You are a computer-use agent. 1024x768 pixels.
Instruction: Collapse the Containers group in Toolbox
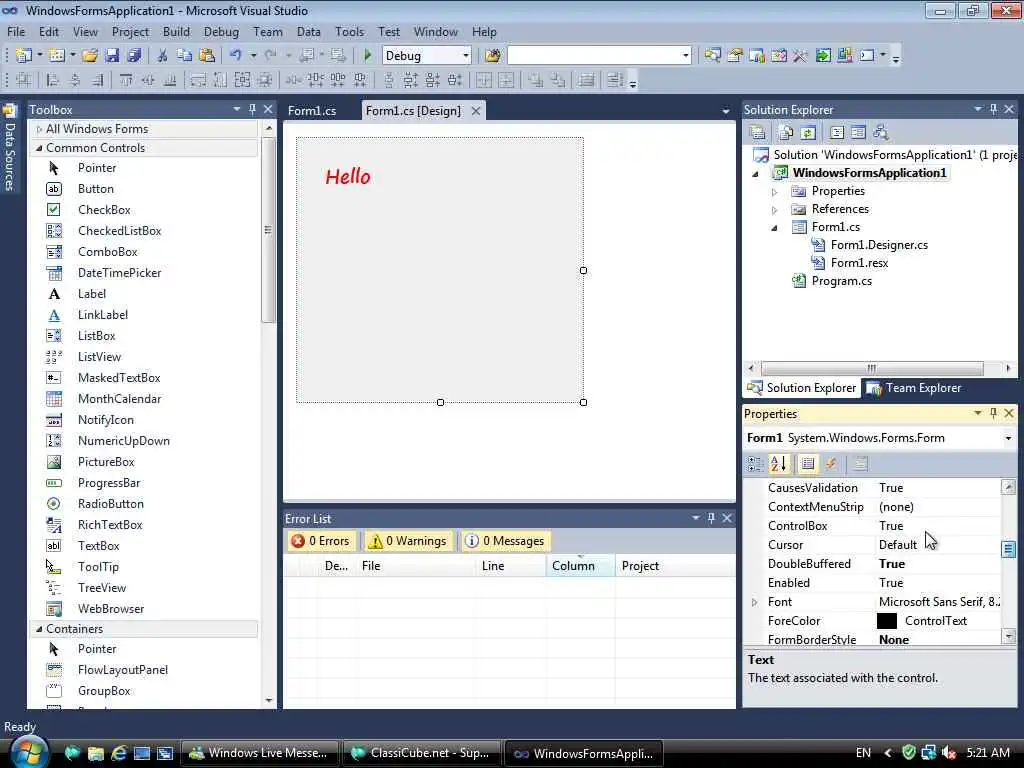39,629
